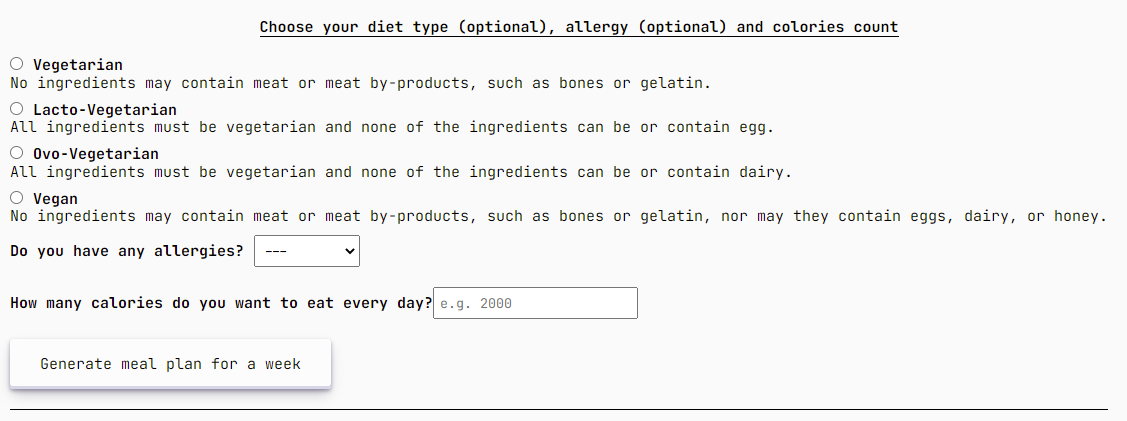Screen dimensions: 1127x421
Task: Click the 'How many calories' question label
Action: point(221,303)
